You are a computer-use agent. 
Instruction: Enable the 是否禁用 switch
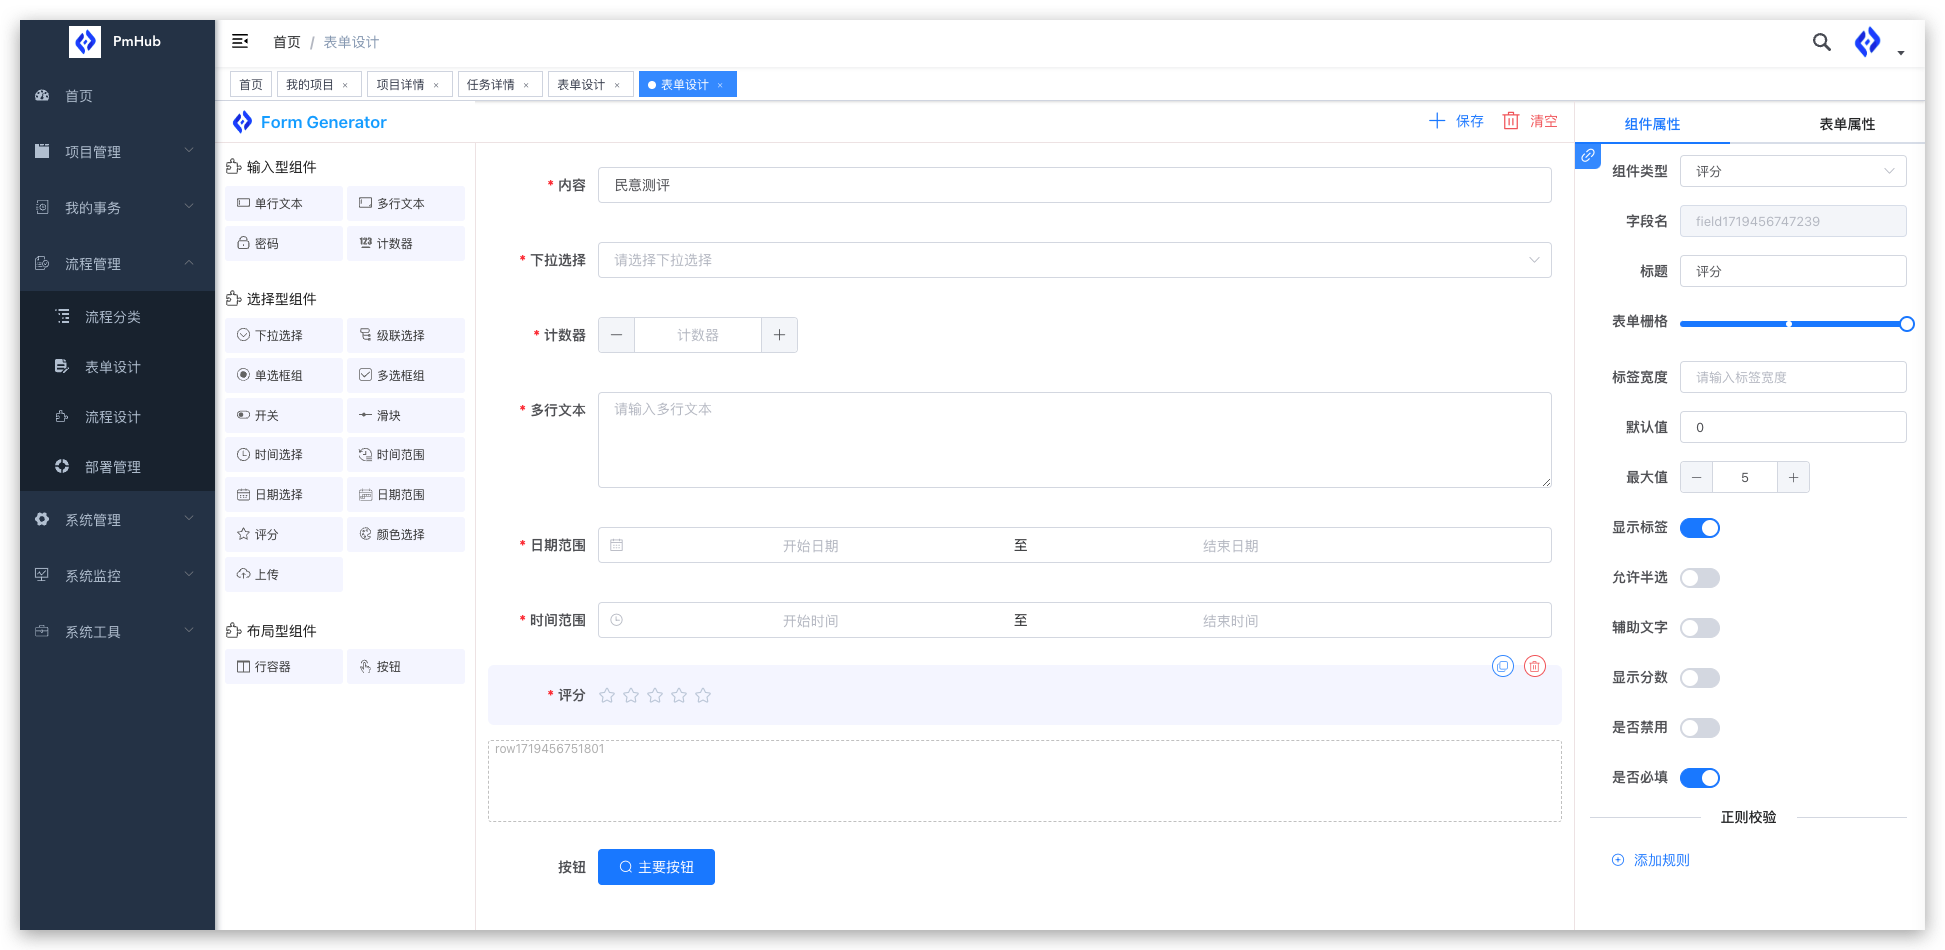coord(1700,728)
